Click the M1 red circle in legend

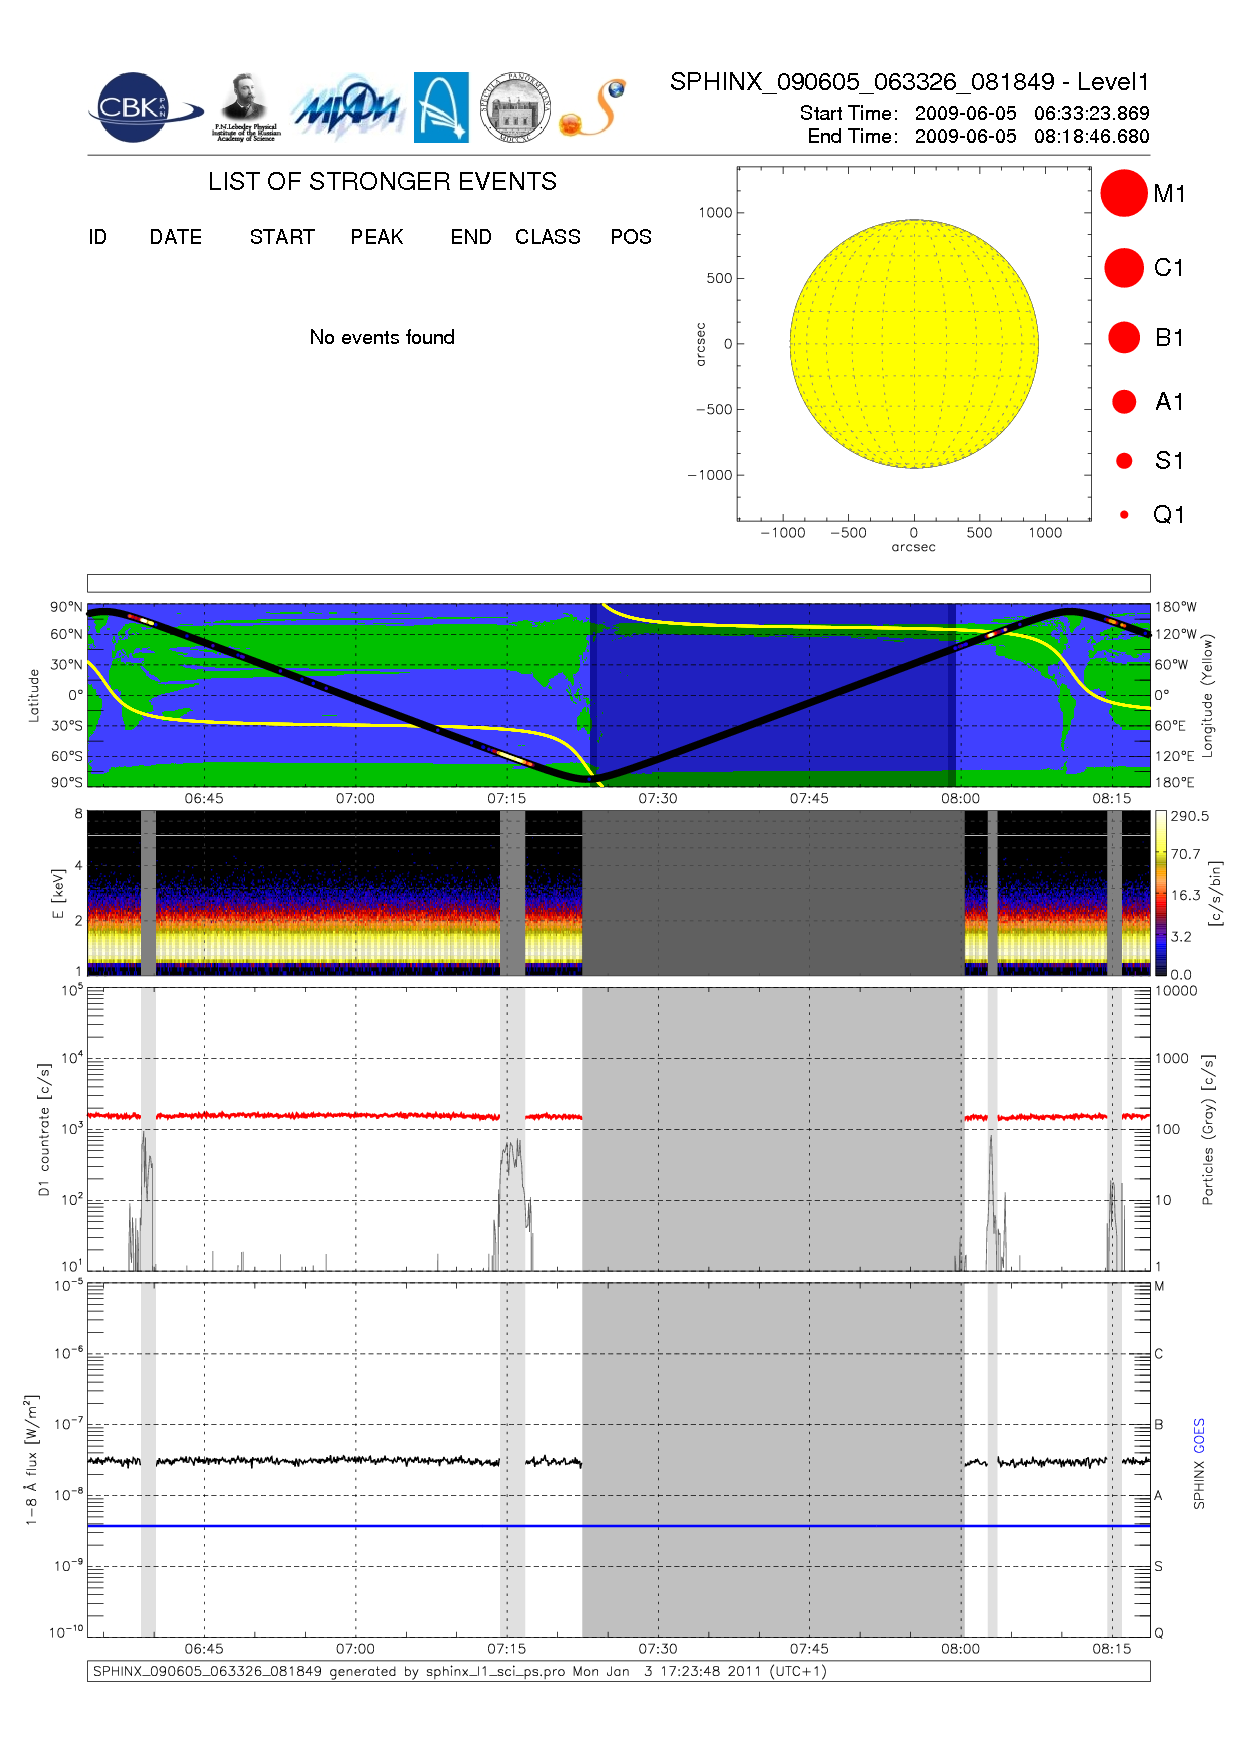[x=1124, y=193]
